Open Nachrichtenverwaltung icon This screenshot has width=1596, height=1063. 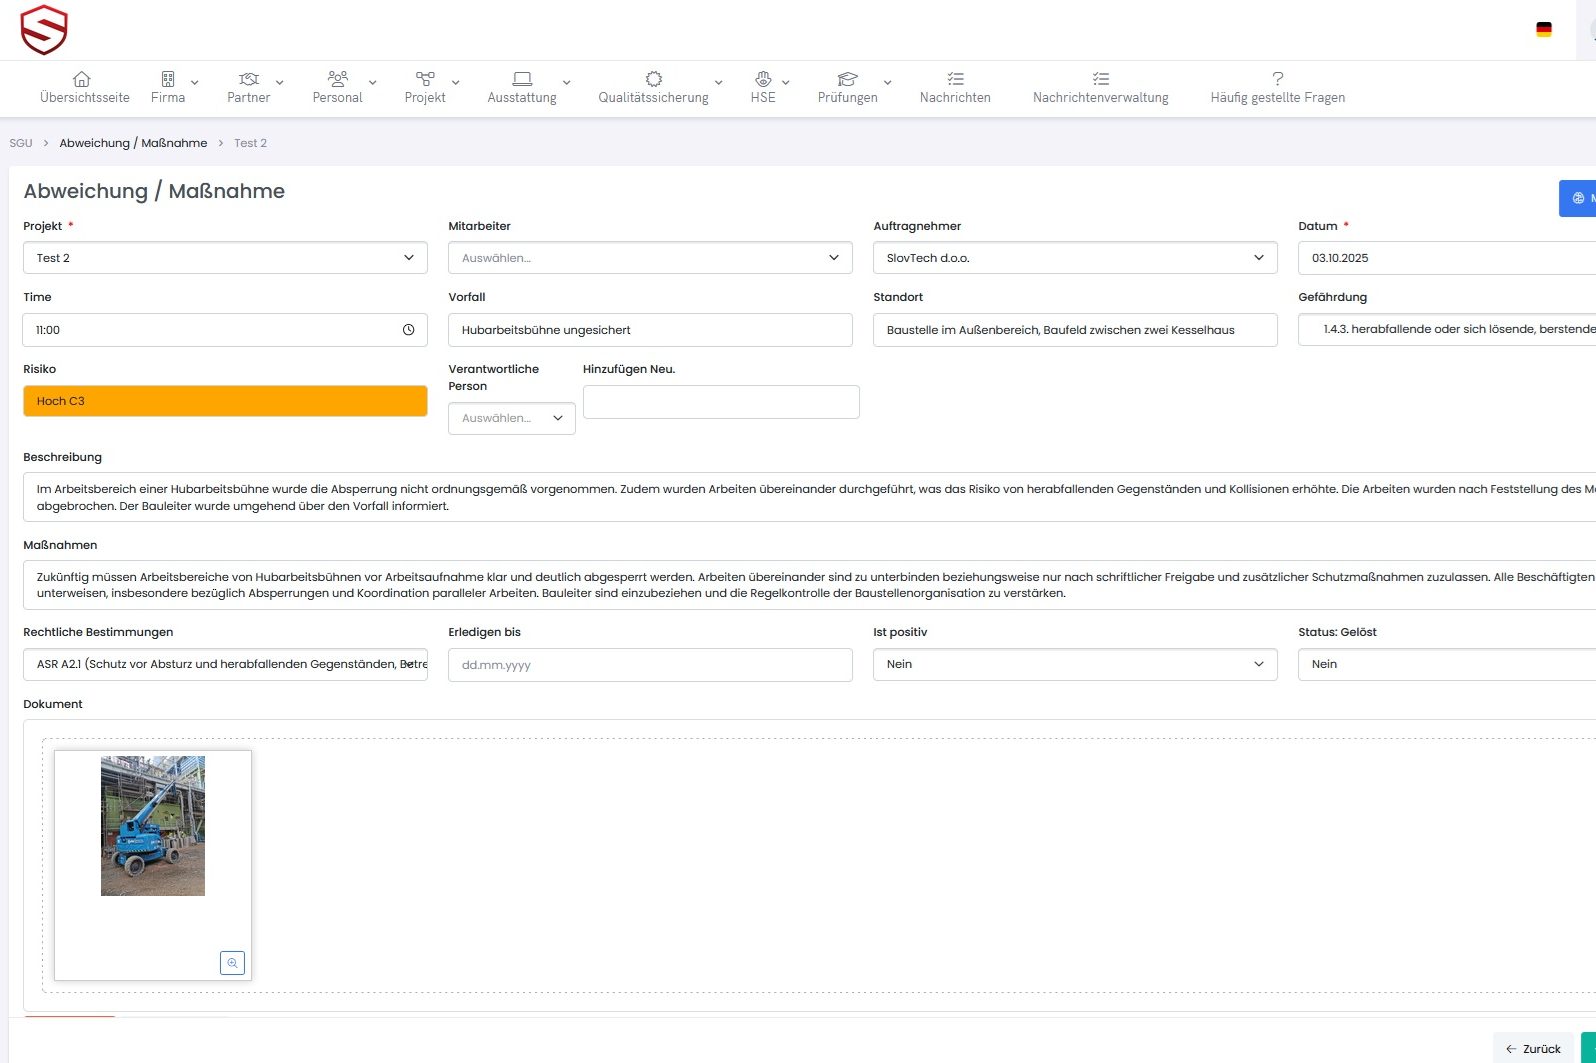tap(1100, 79)
